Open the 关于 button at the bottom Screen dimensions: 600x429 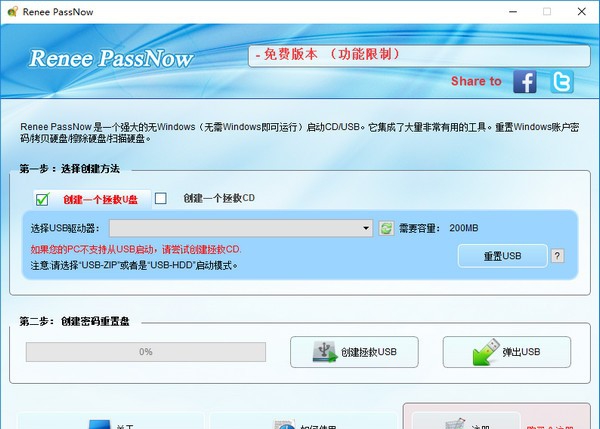(x=111, y=423)
